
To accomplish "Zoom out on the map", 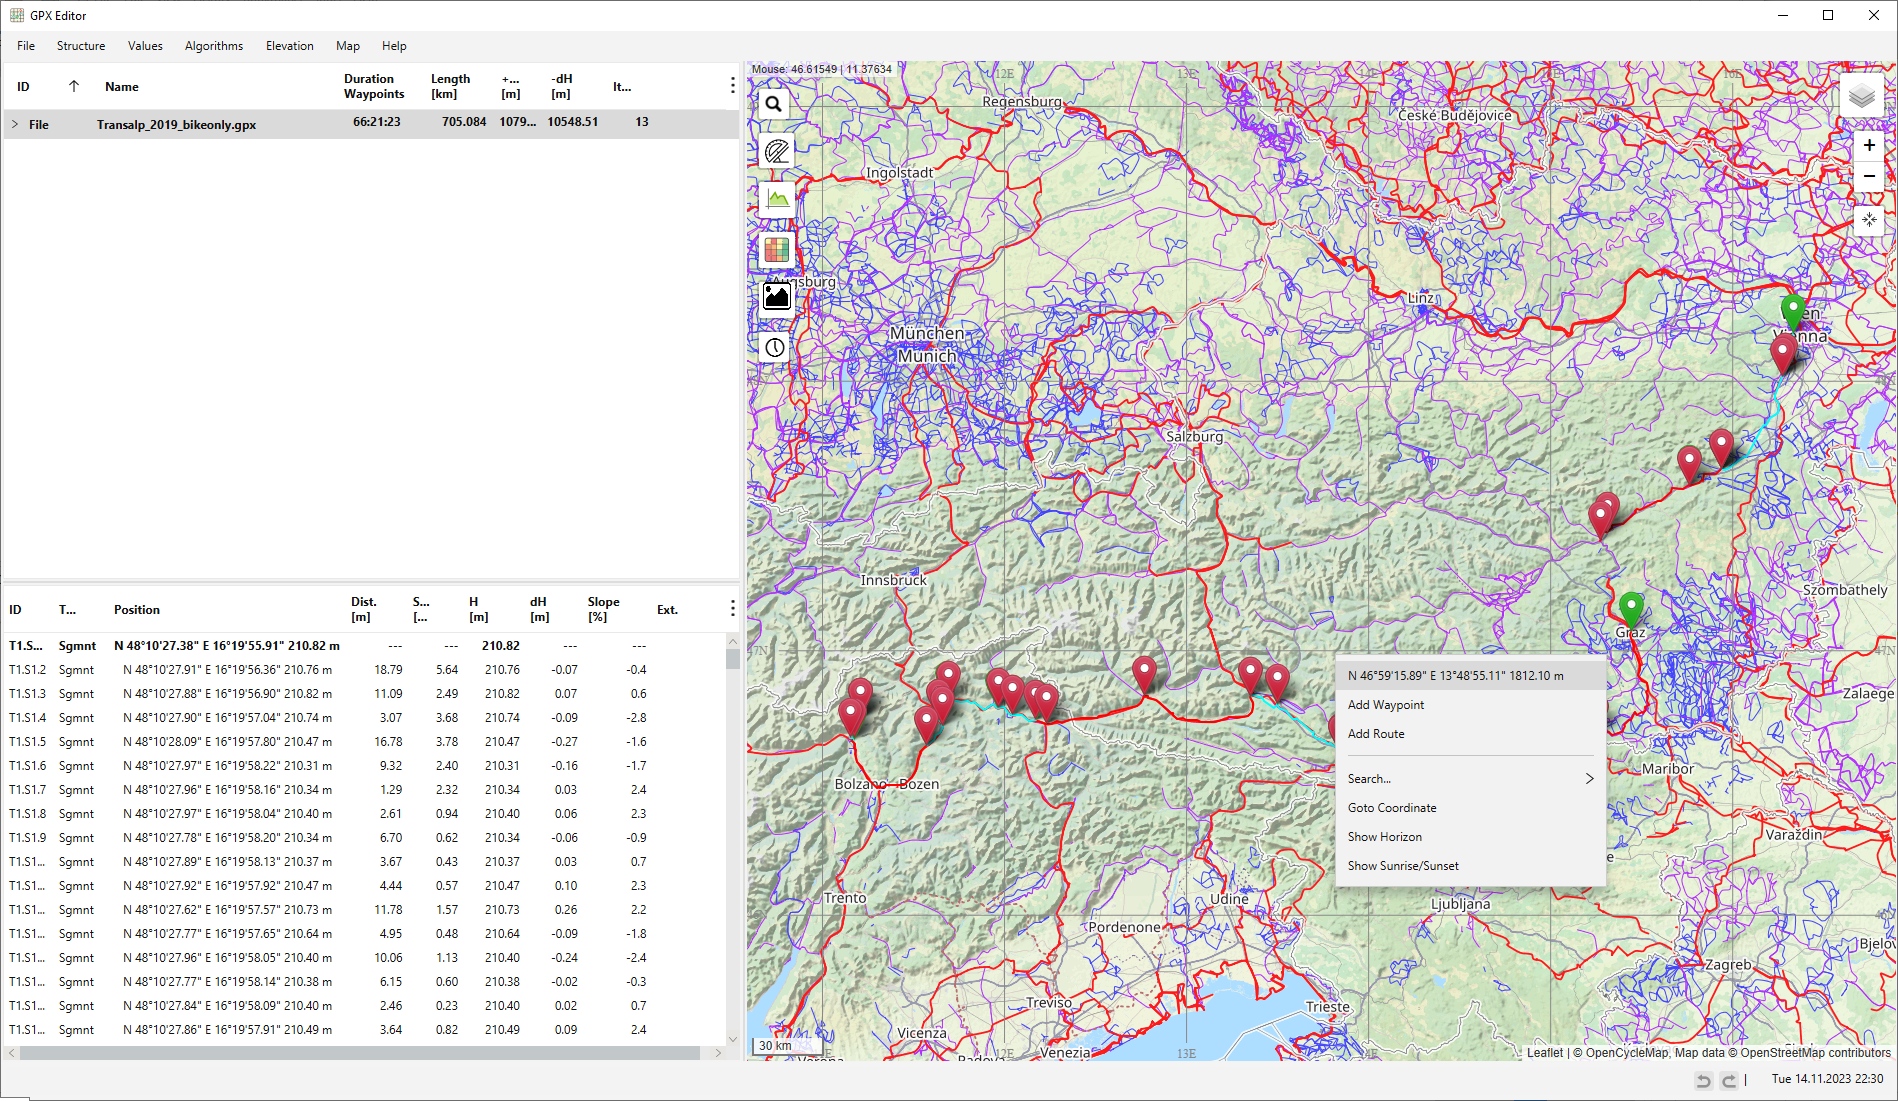I will 1868,176.
